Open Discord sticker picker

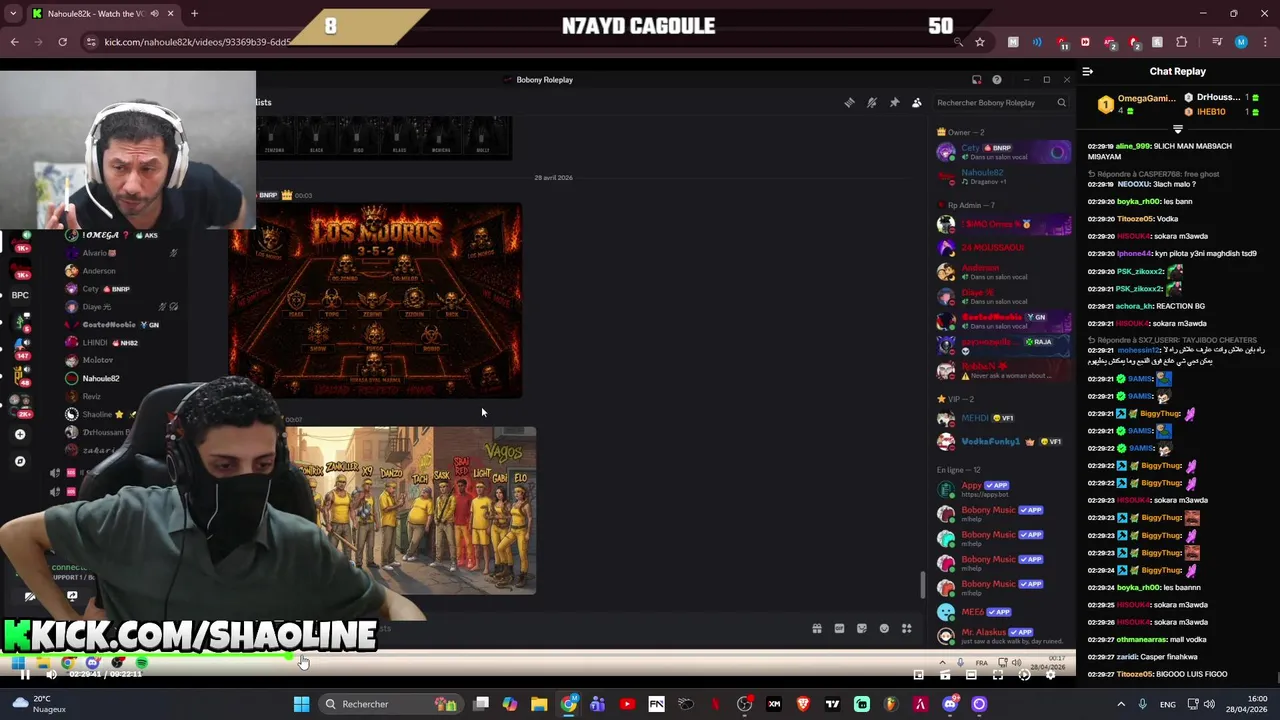(861, 629)
